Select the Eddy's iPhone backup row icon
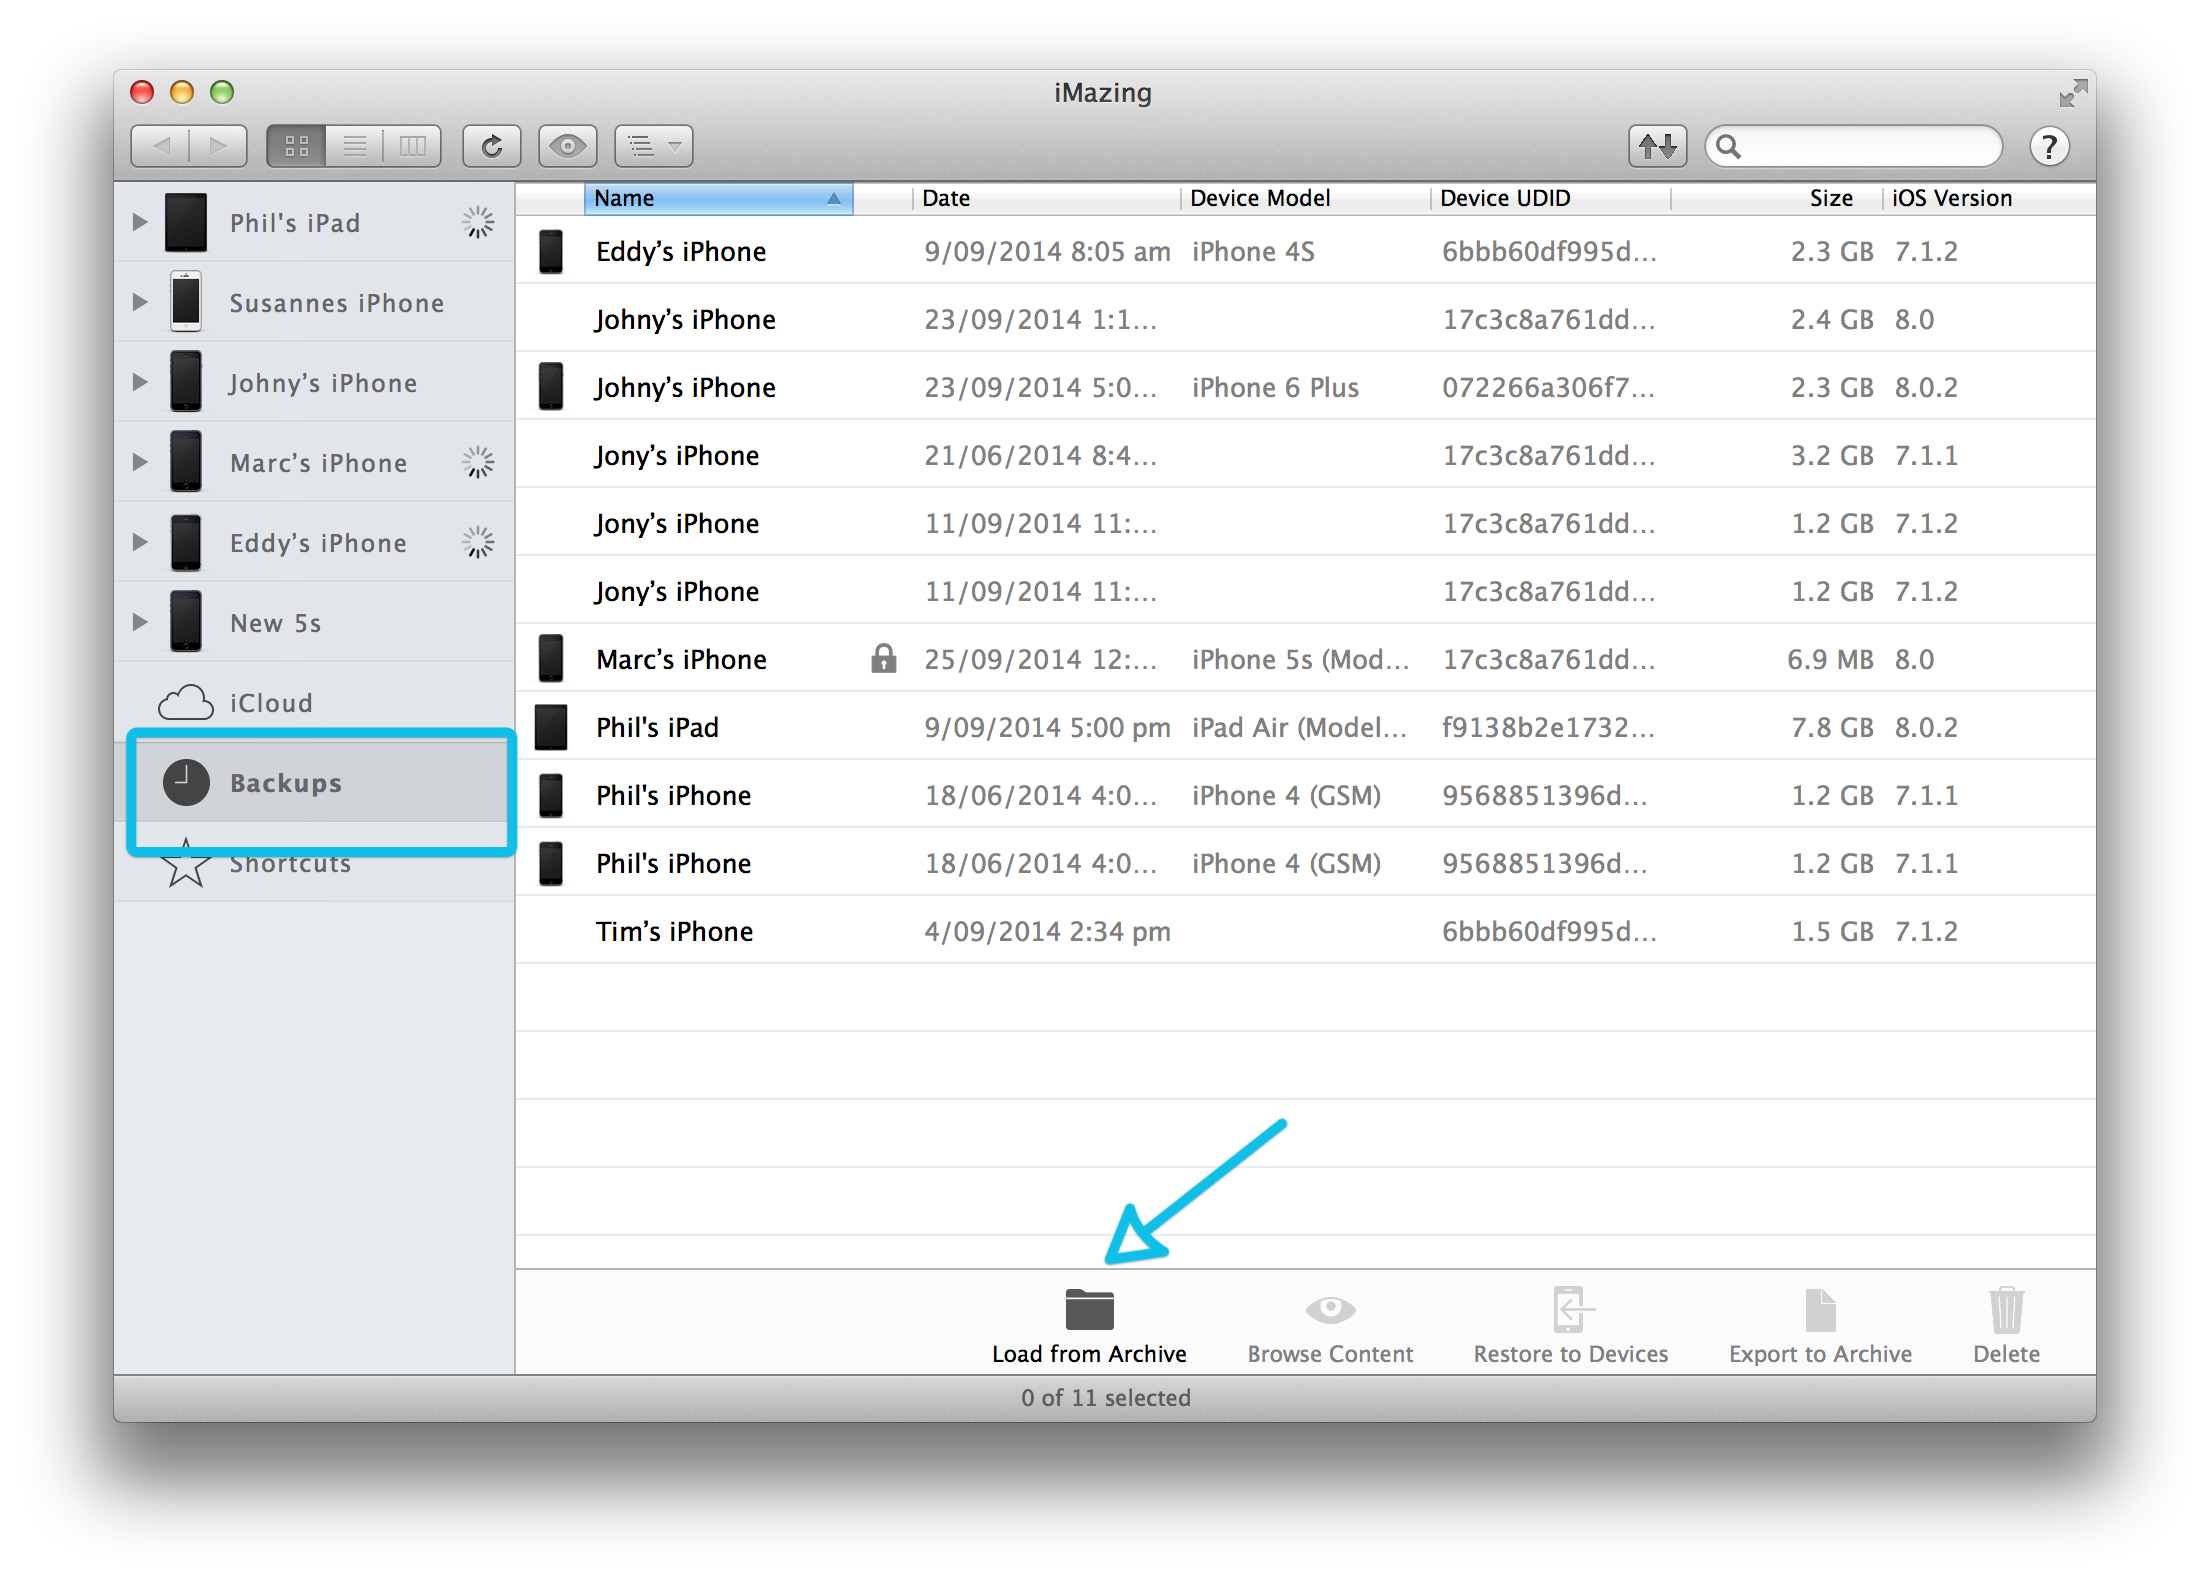The width and height of the screenshot is (2210, 1580). coord(550,251)
